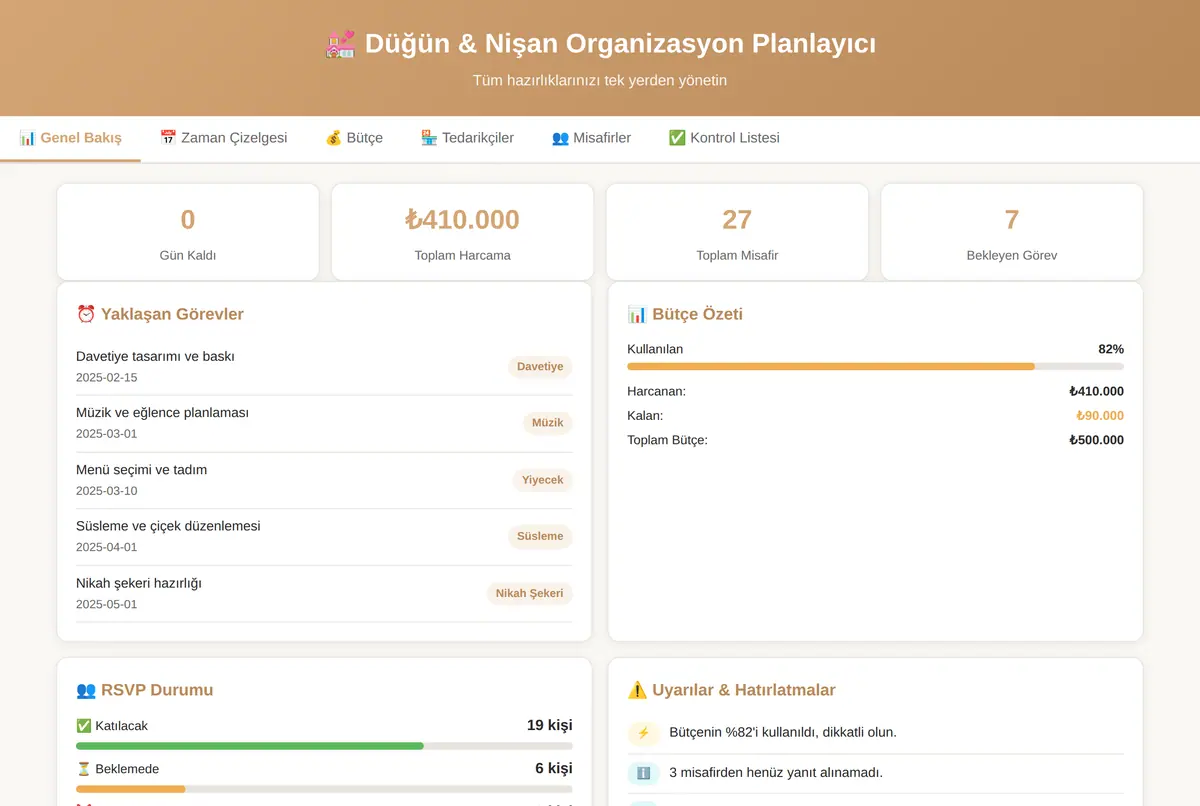The width and height of the screenshot is (1200, 806).
Task: Click the date 2025-05-01
Action: point(106,604)
